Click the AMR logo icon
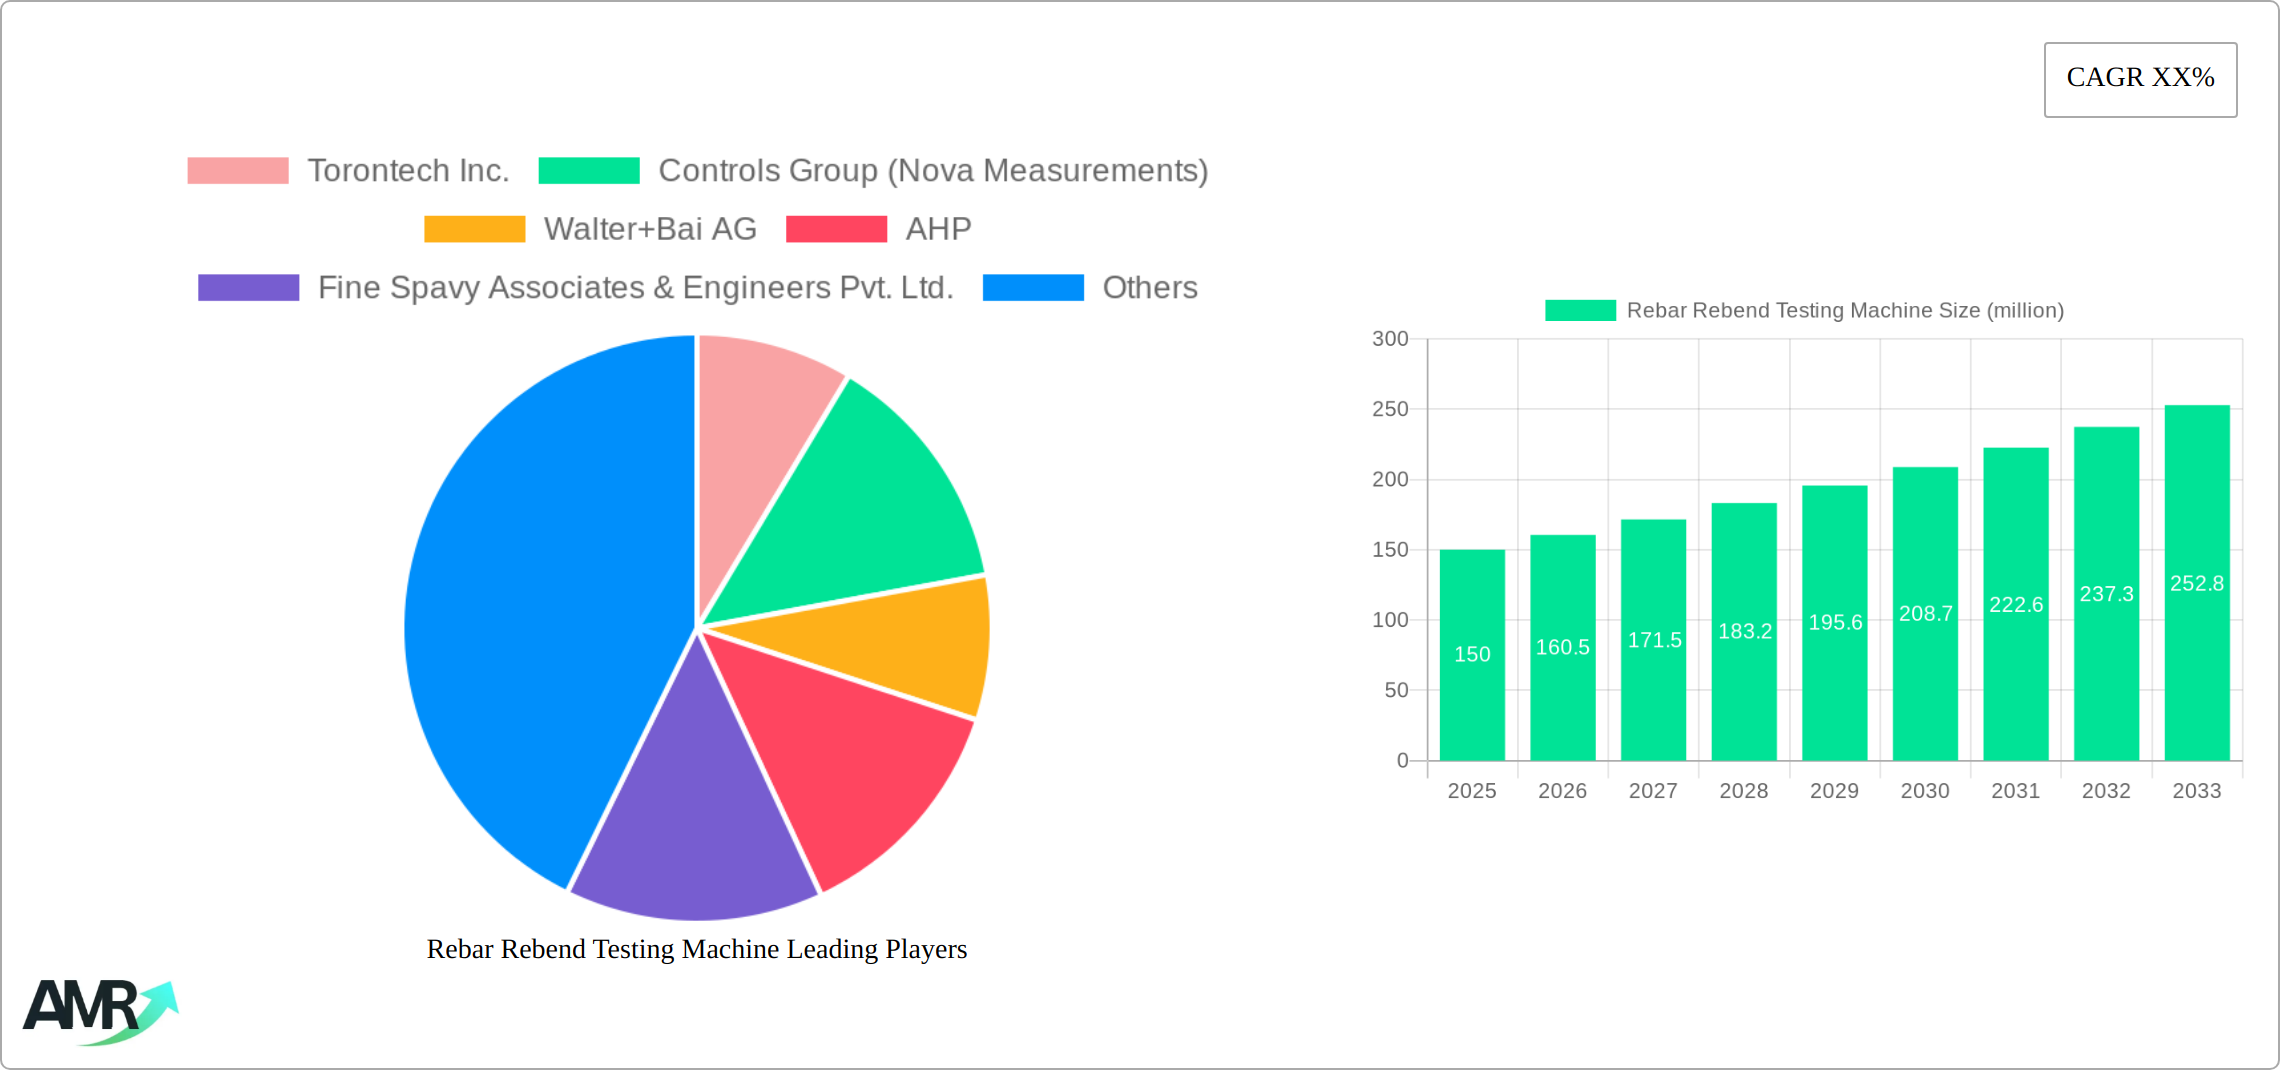This screenshot has width=2280, height=1070. [100, 1011]
